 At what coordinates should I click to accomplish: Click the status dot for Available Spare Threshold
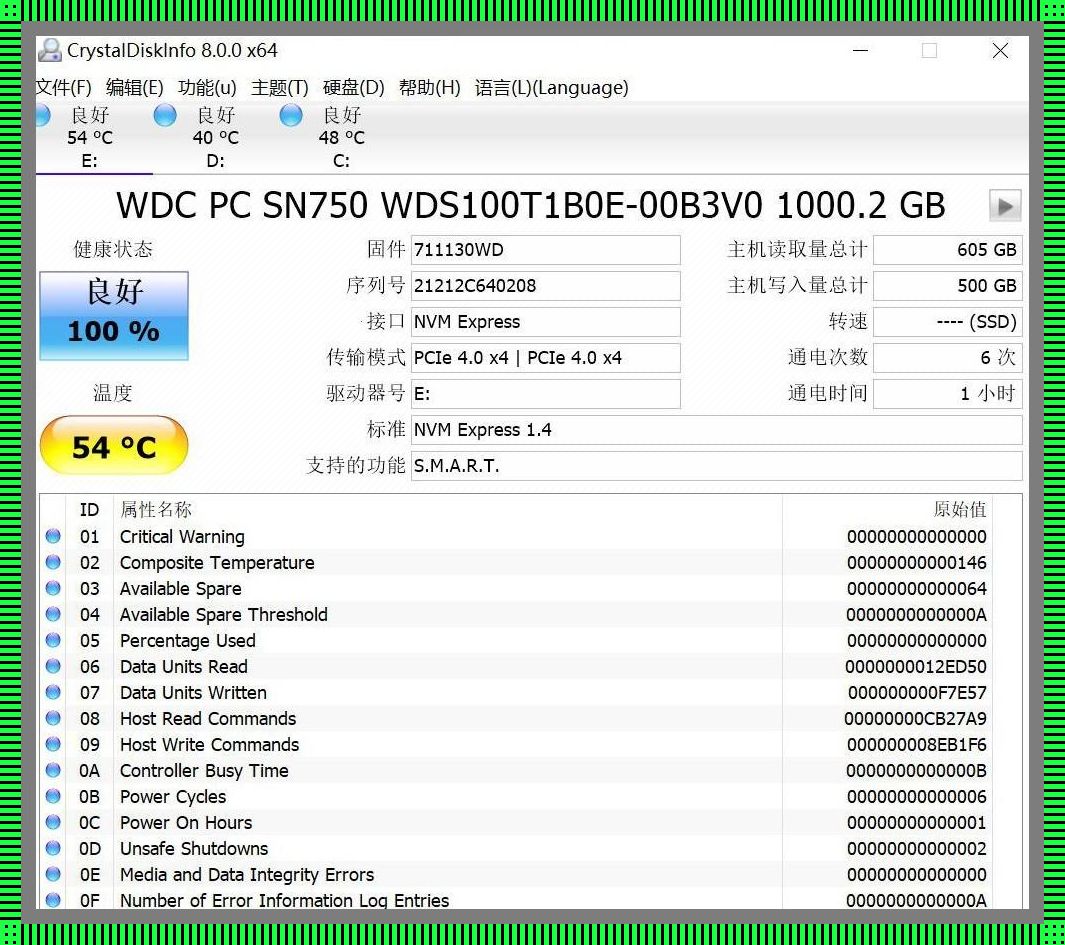(x=53, y=614)
